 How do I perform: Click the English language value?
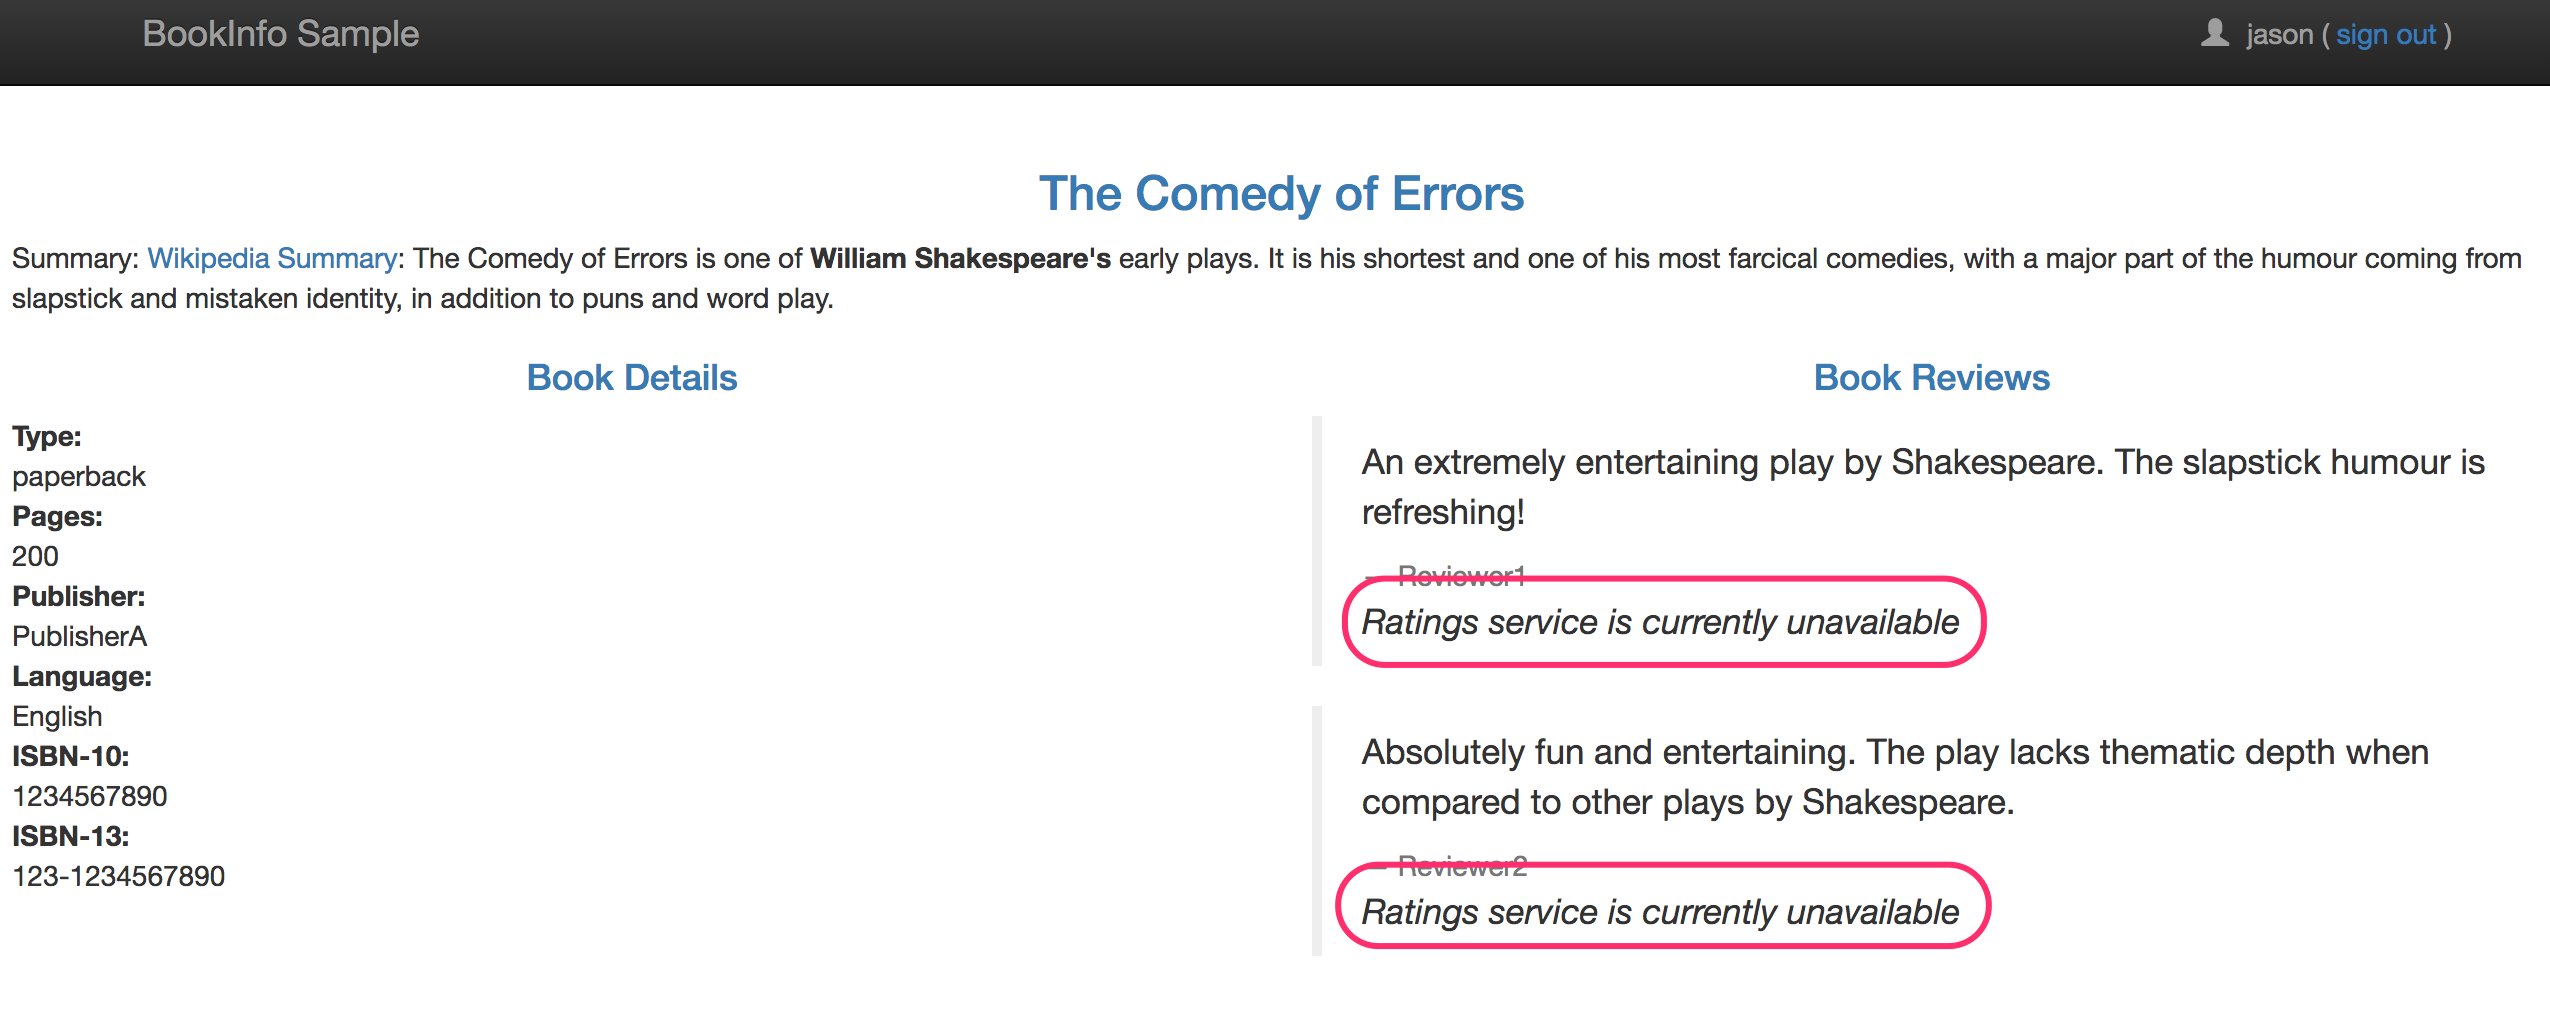[x=57, y=717]
